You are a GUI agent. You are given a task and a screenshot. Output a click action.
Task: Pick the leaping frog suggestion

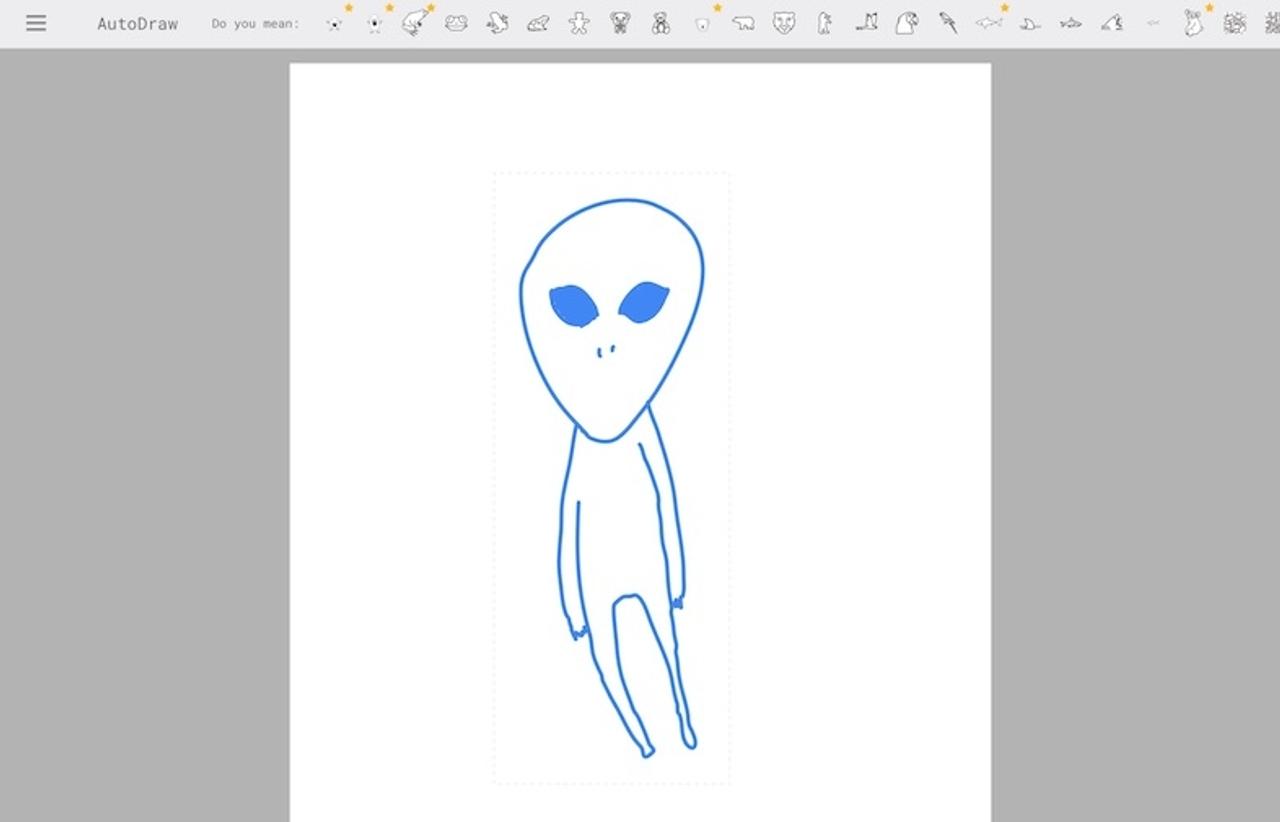tap(415, 24)
